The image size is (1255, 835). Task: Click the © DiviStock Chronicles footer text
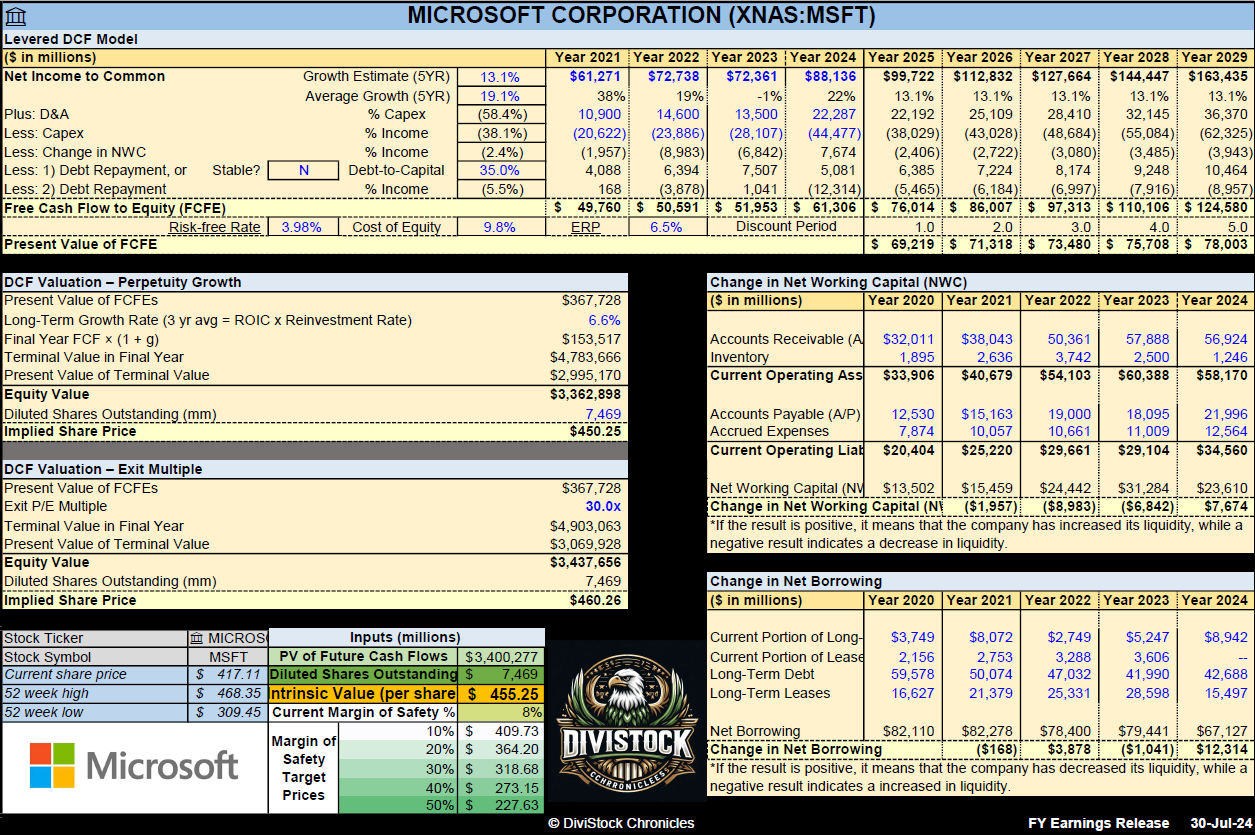621,823
